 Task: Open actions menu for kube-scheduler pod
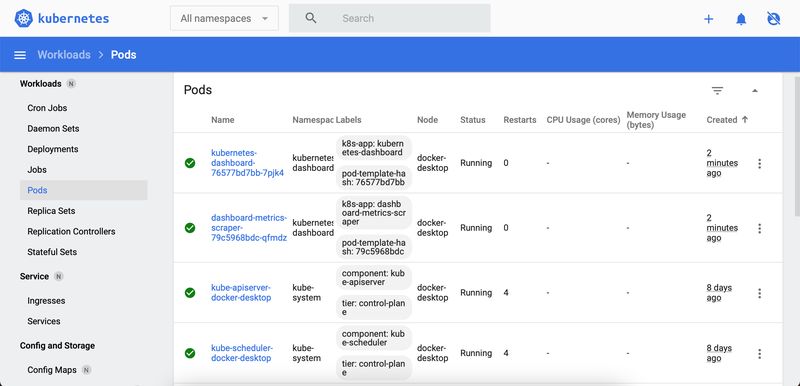760,353
